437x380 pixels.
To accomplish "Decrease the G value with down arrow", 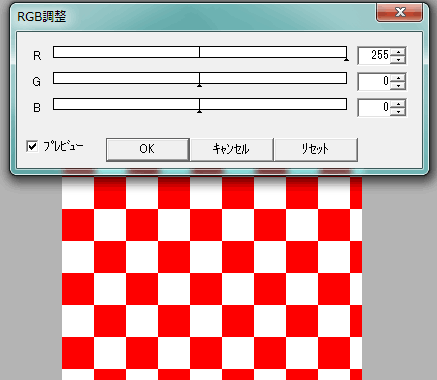I will pyautogui.click(x=398, y=85).
